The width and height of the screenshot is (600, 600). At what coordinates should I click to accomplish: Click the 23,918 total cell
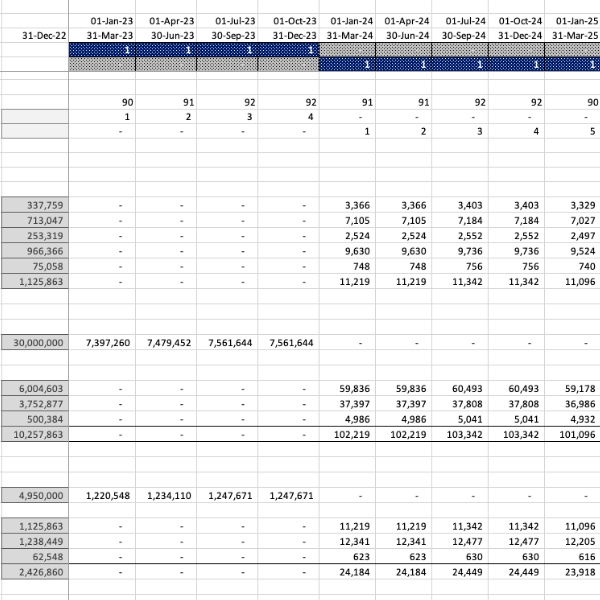pos(574,573)
